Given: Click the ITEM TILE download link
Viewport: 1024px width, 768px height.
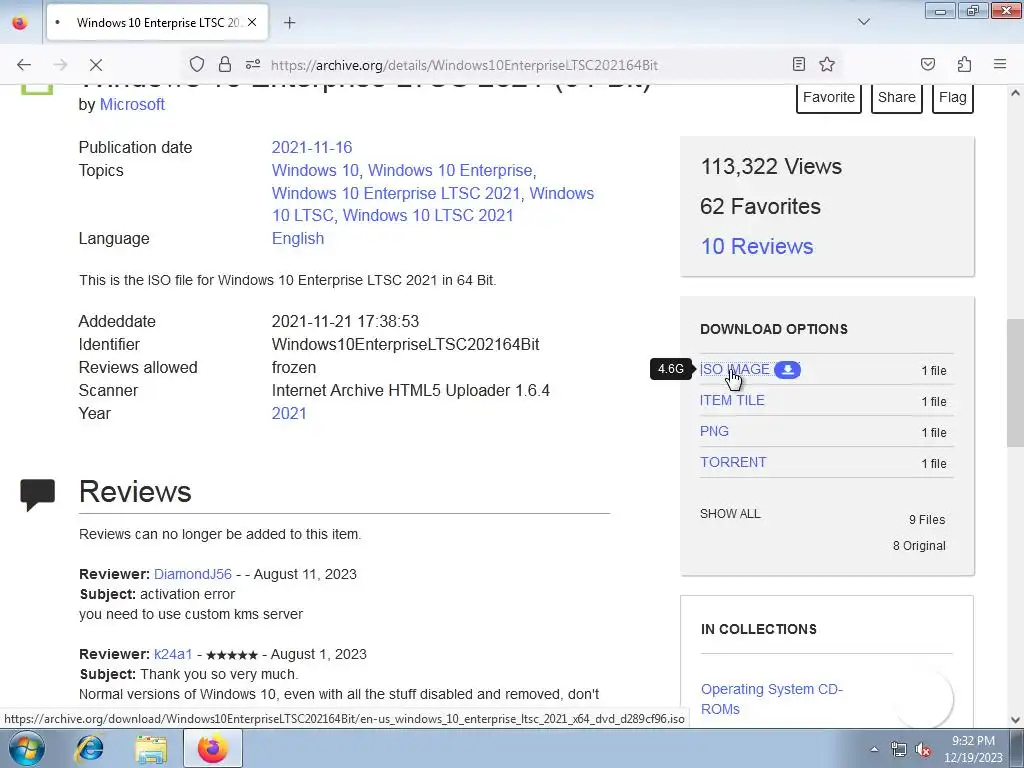Looking at the screenshot, I should click(732, 400).
